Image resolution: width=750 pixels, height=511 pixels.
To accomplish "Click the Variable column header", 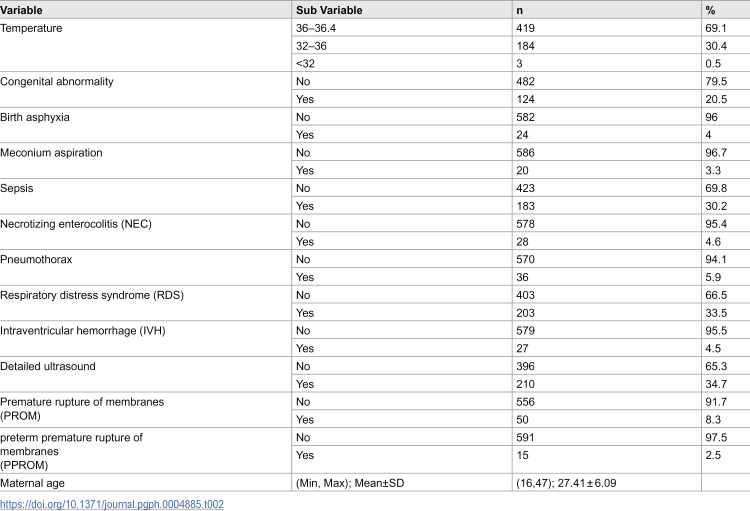I will [x=22, y=10].
